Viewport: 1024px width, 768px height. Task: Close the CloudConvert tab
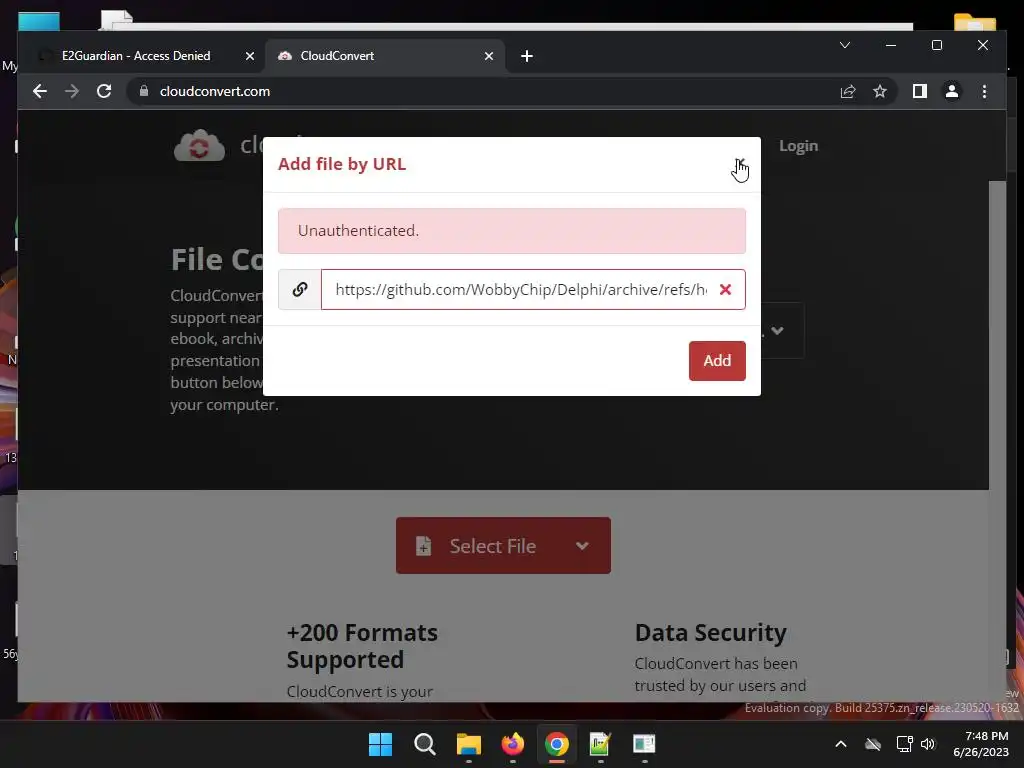488,56
